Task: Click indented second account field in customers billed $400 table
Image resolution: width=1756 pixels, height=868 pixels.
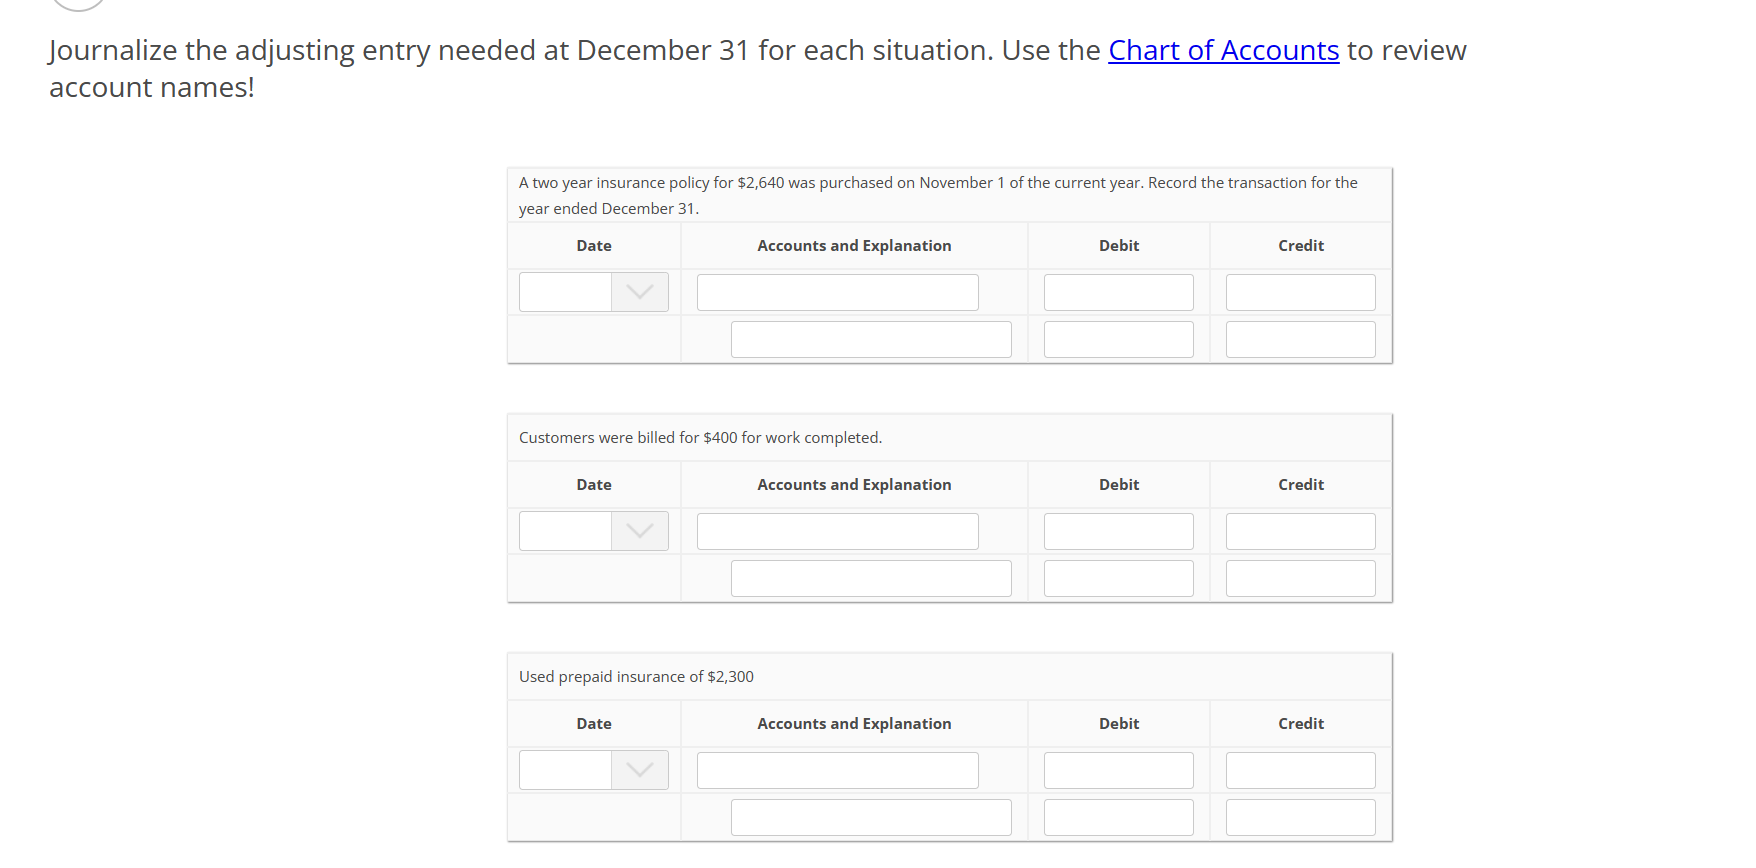Action: [871, 578]
